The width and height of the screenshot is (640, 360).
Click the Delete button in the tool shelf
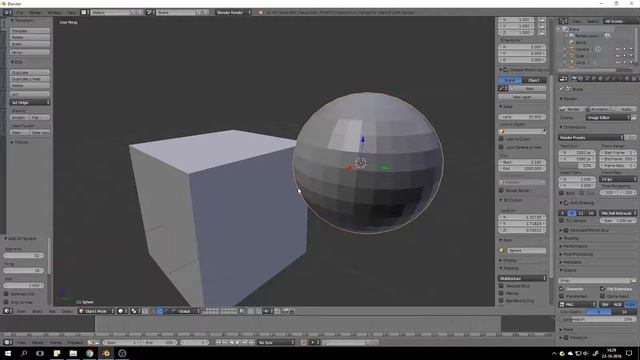click(x=30, y=86)
